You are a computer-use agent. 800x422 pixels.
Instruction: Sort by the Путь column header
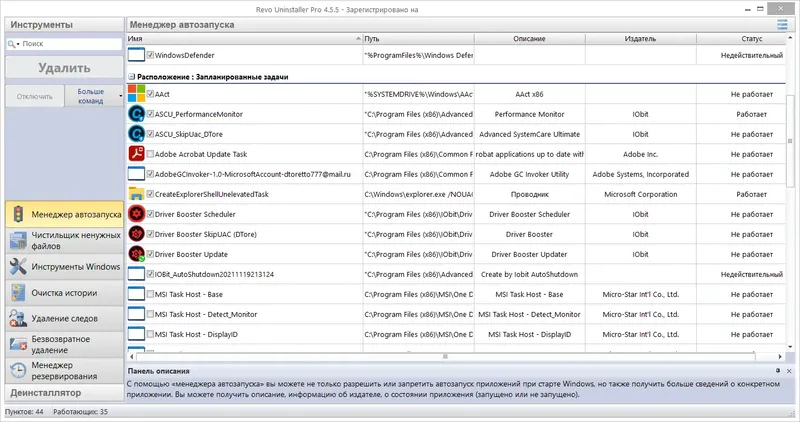[418, 38]
